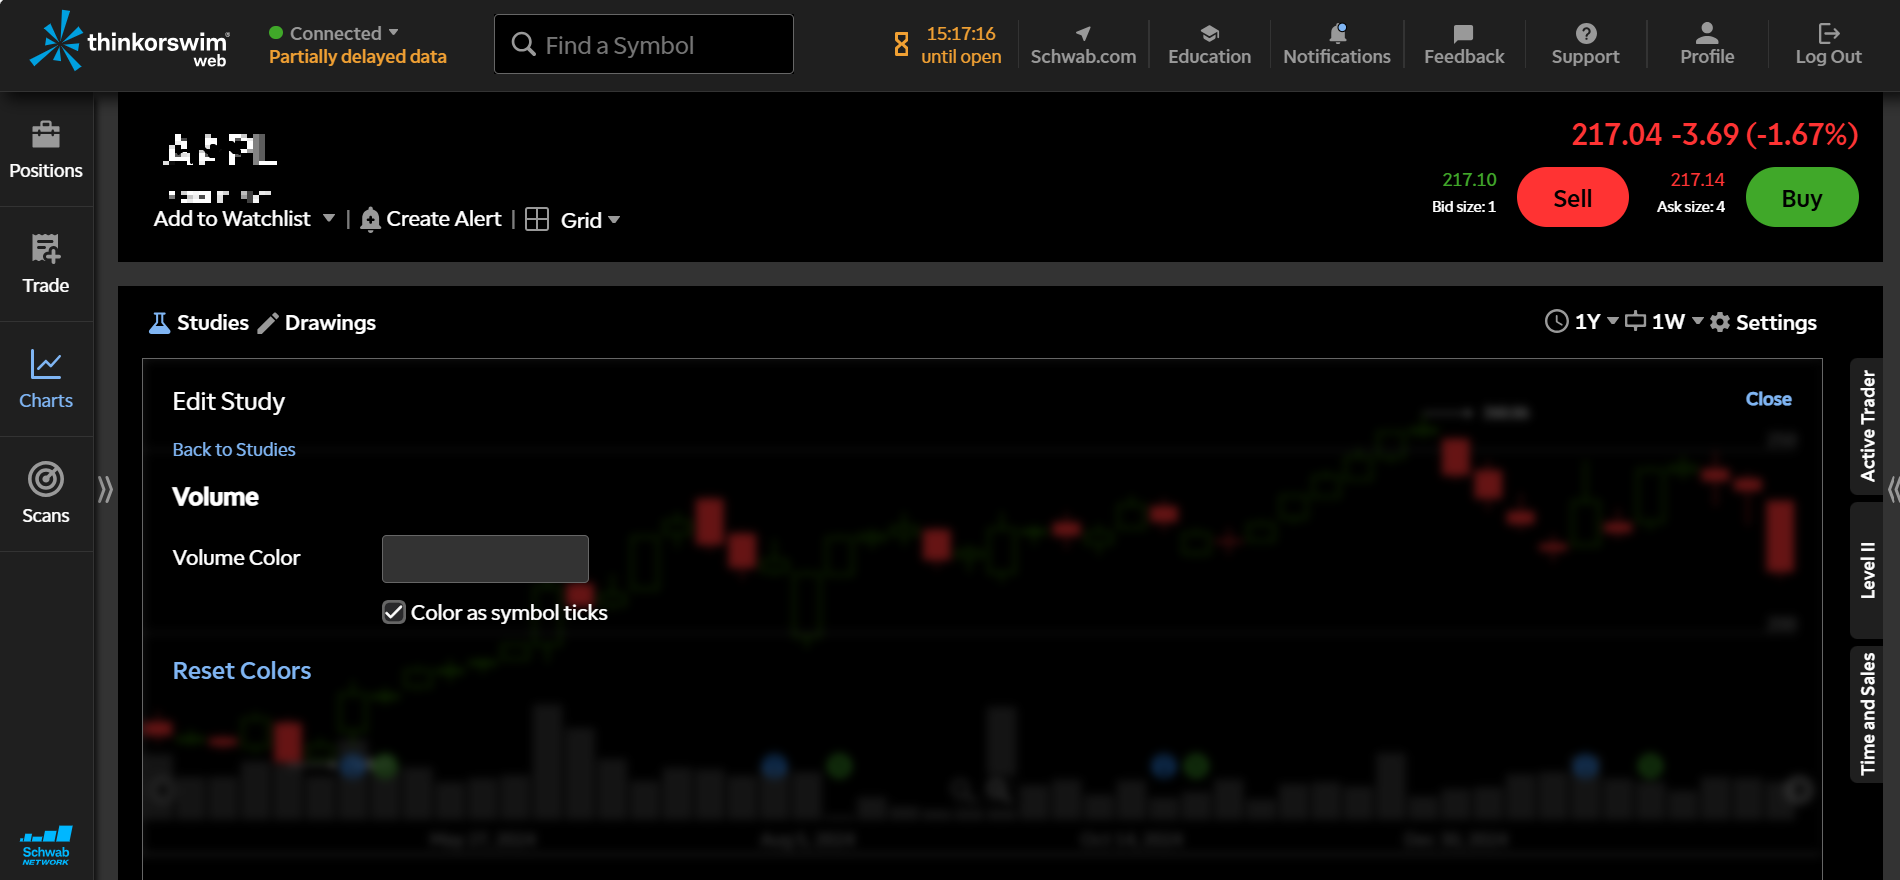Open the Scans target icon
The height and width of the screenshot is (880, 1900).
46,480
